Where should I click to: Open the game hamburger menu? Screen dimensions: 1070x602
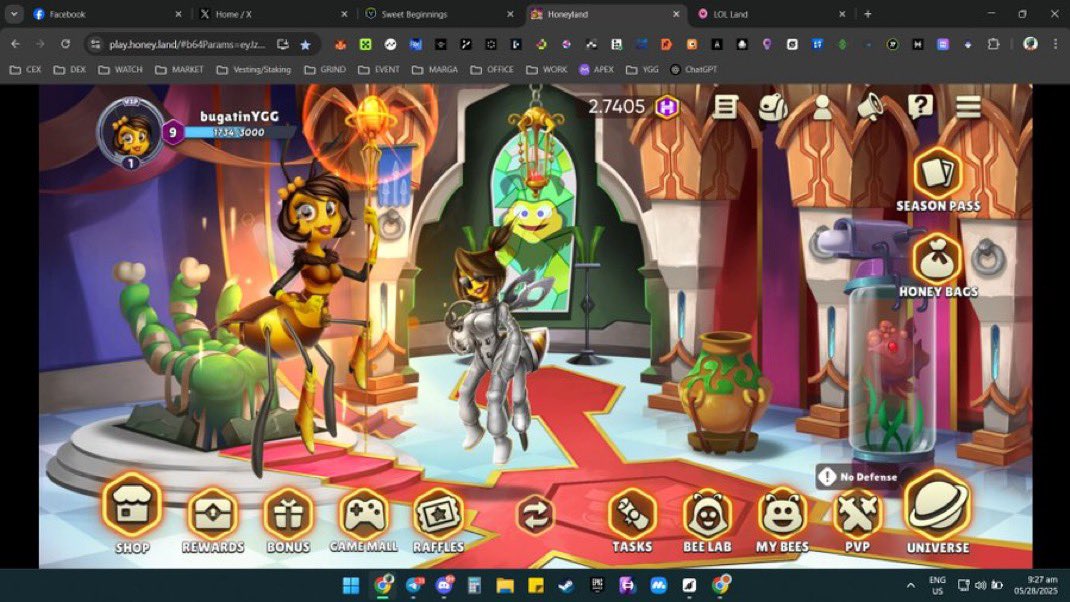coord(968,107)
